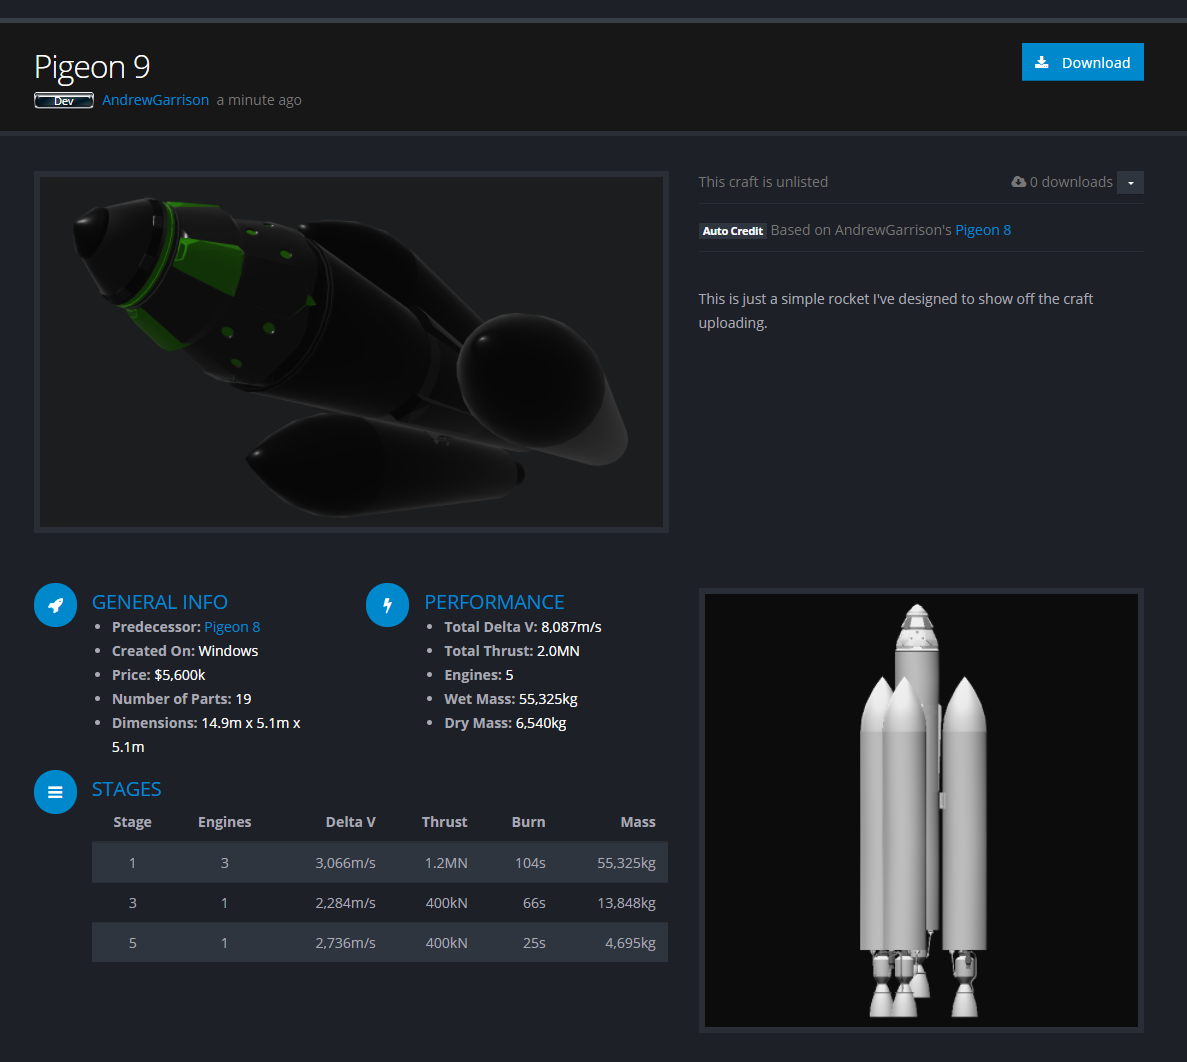
Task: Click the download arrow icon in button
Action: 1042,62
